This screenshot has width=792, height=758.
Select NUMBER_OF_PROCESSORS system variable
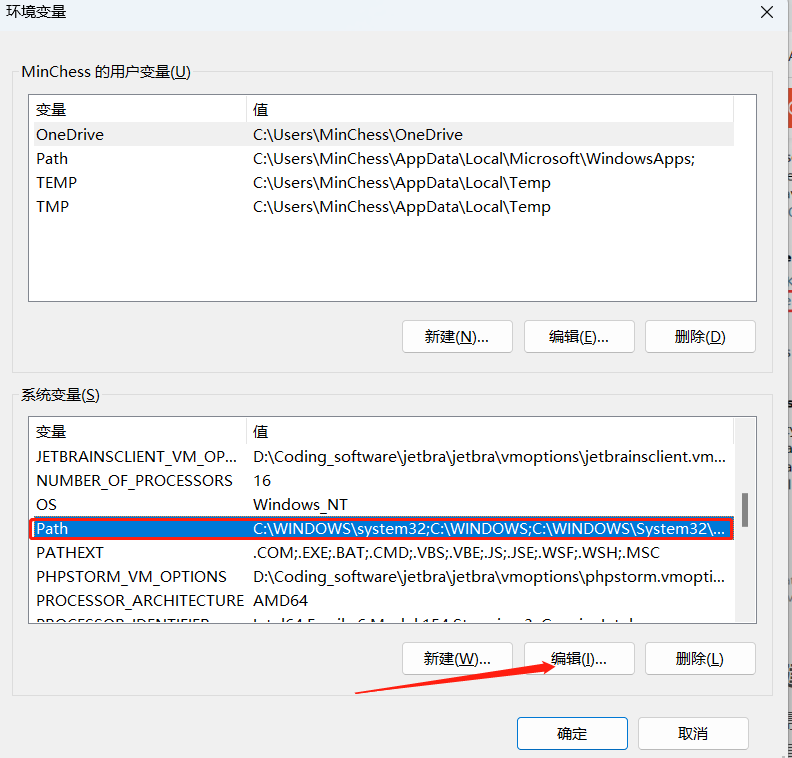pos(384,480)
